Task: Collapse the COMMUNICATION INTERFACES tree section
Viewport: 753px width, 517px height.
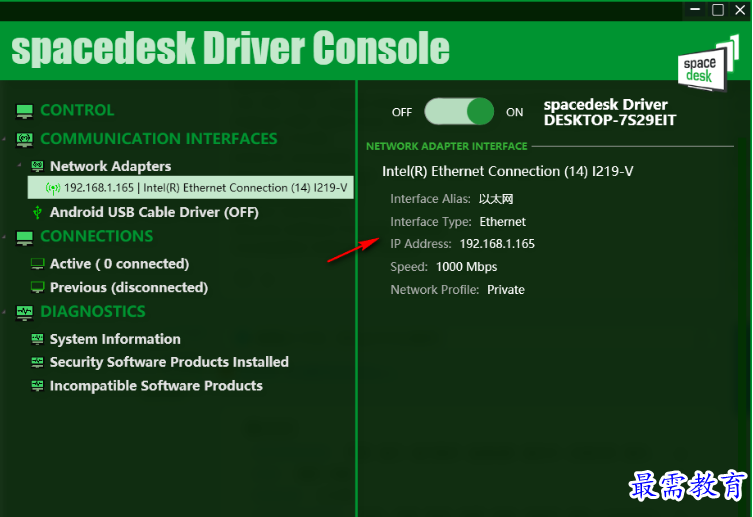Action: 5,139
